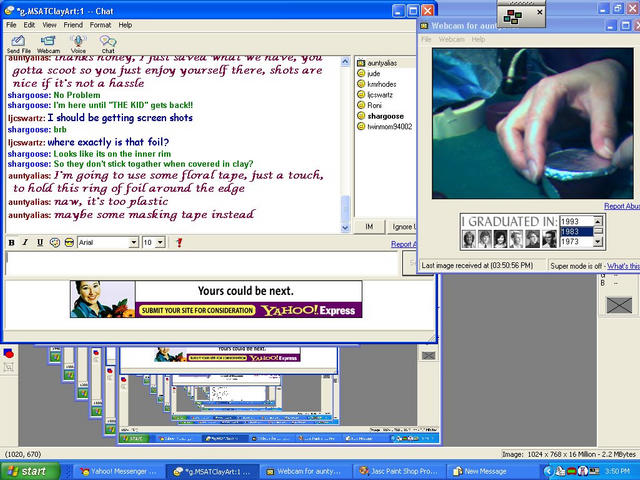Click the Send File toolbar icon
The width and height of the screenshot is (640, 480).
pos(18,44)
